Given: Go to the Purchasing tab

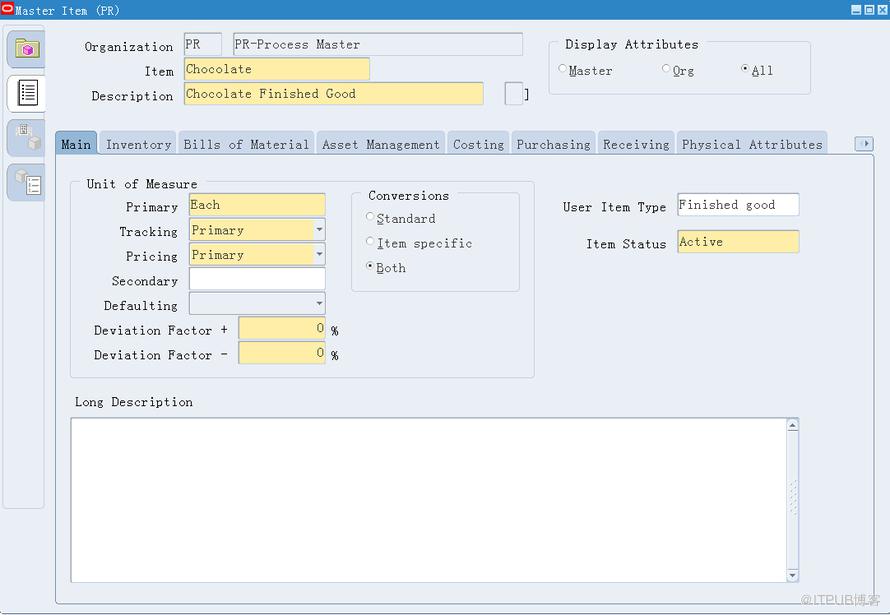Looking at the screenshot, I should point(553,145).
